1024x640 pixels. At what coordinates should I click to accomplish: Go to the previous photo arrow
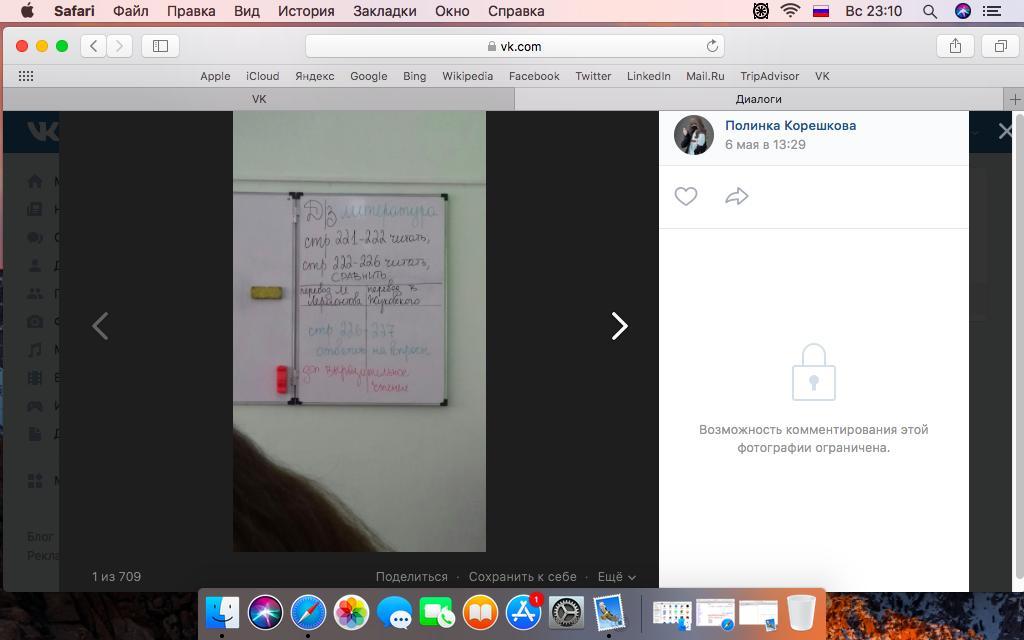click(100, 325)
